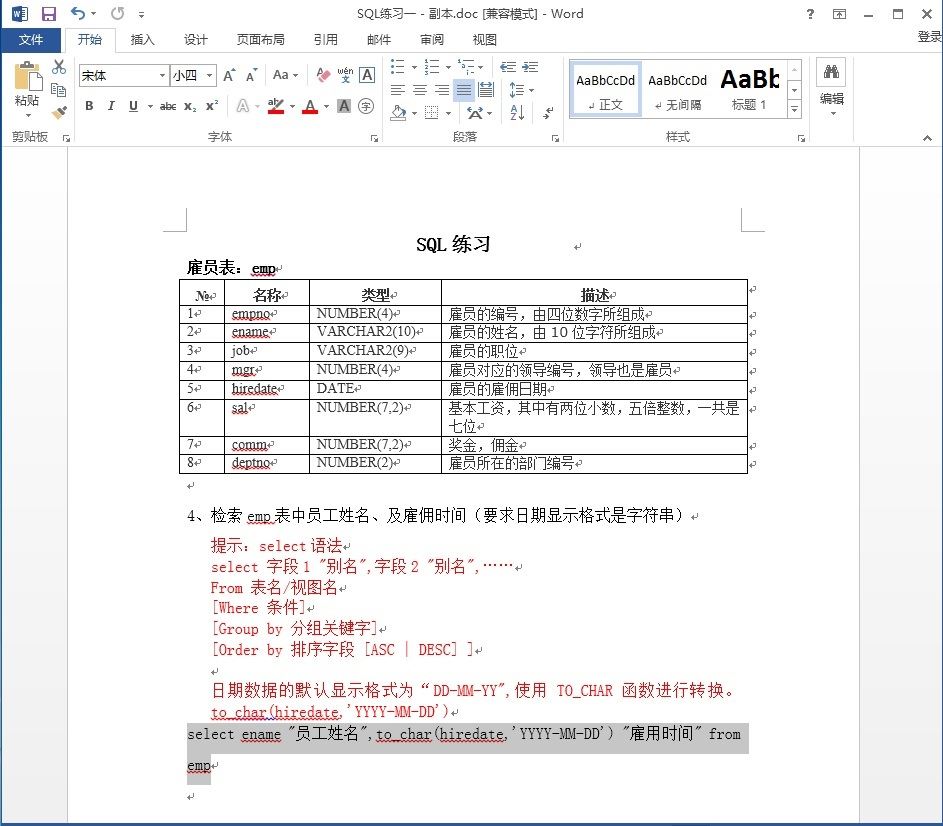Click the Undo arrow icon

click(78, 13)
